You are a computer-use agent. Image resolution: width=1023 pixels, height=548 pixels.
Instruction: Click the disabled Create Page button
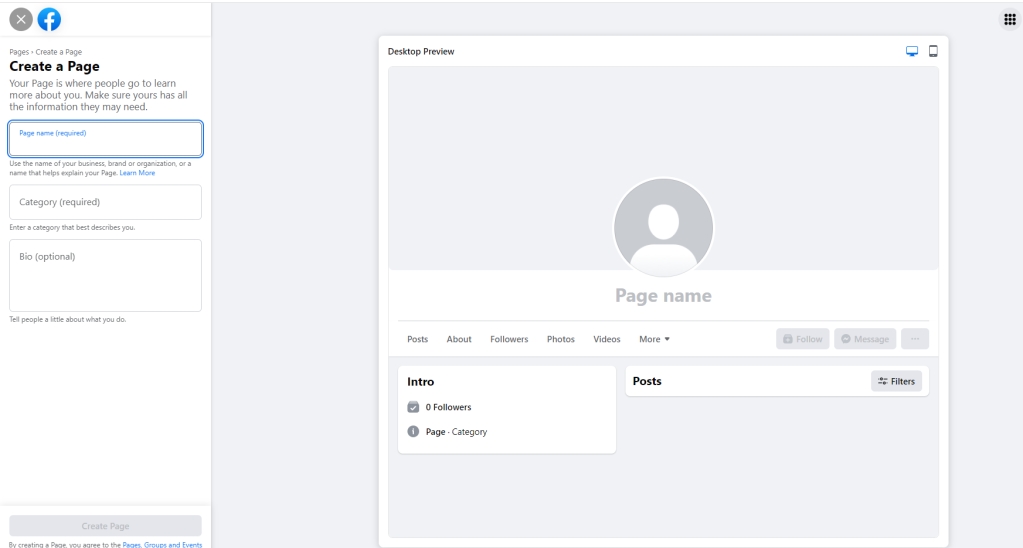tap(105, 526)
